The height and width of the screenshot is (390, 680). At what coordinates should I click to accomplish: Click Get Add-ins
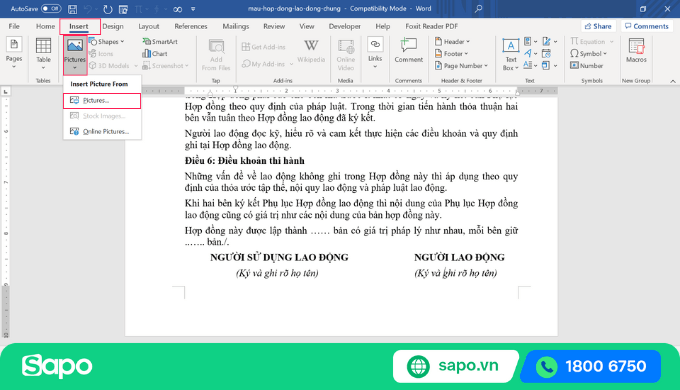coord(264,47)
